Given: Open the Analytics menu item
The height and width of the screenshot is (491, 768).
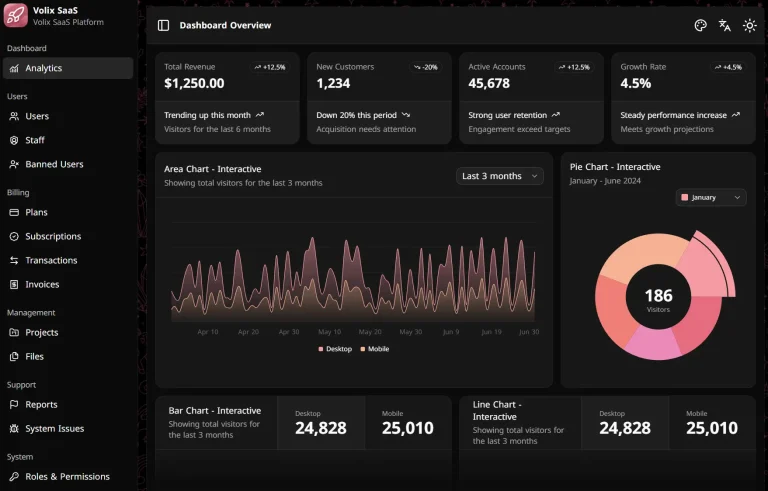Looking at the screenshot, I should tap(68, 69).
